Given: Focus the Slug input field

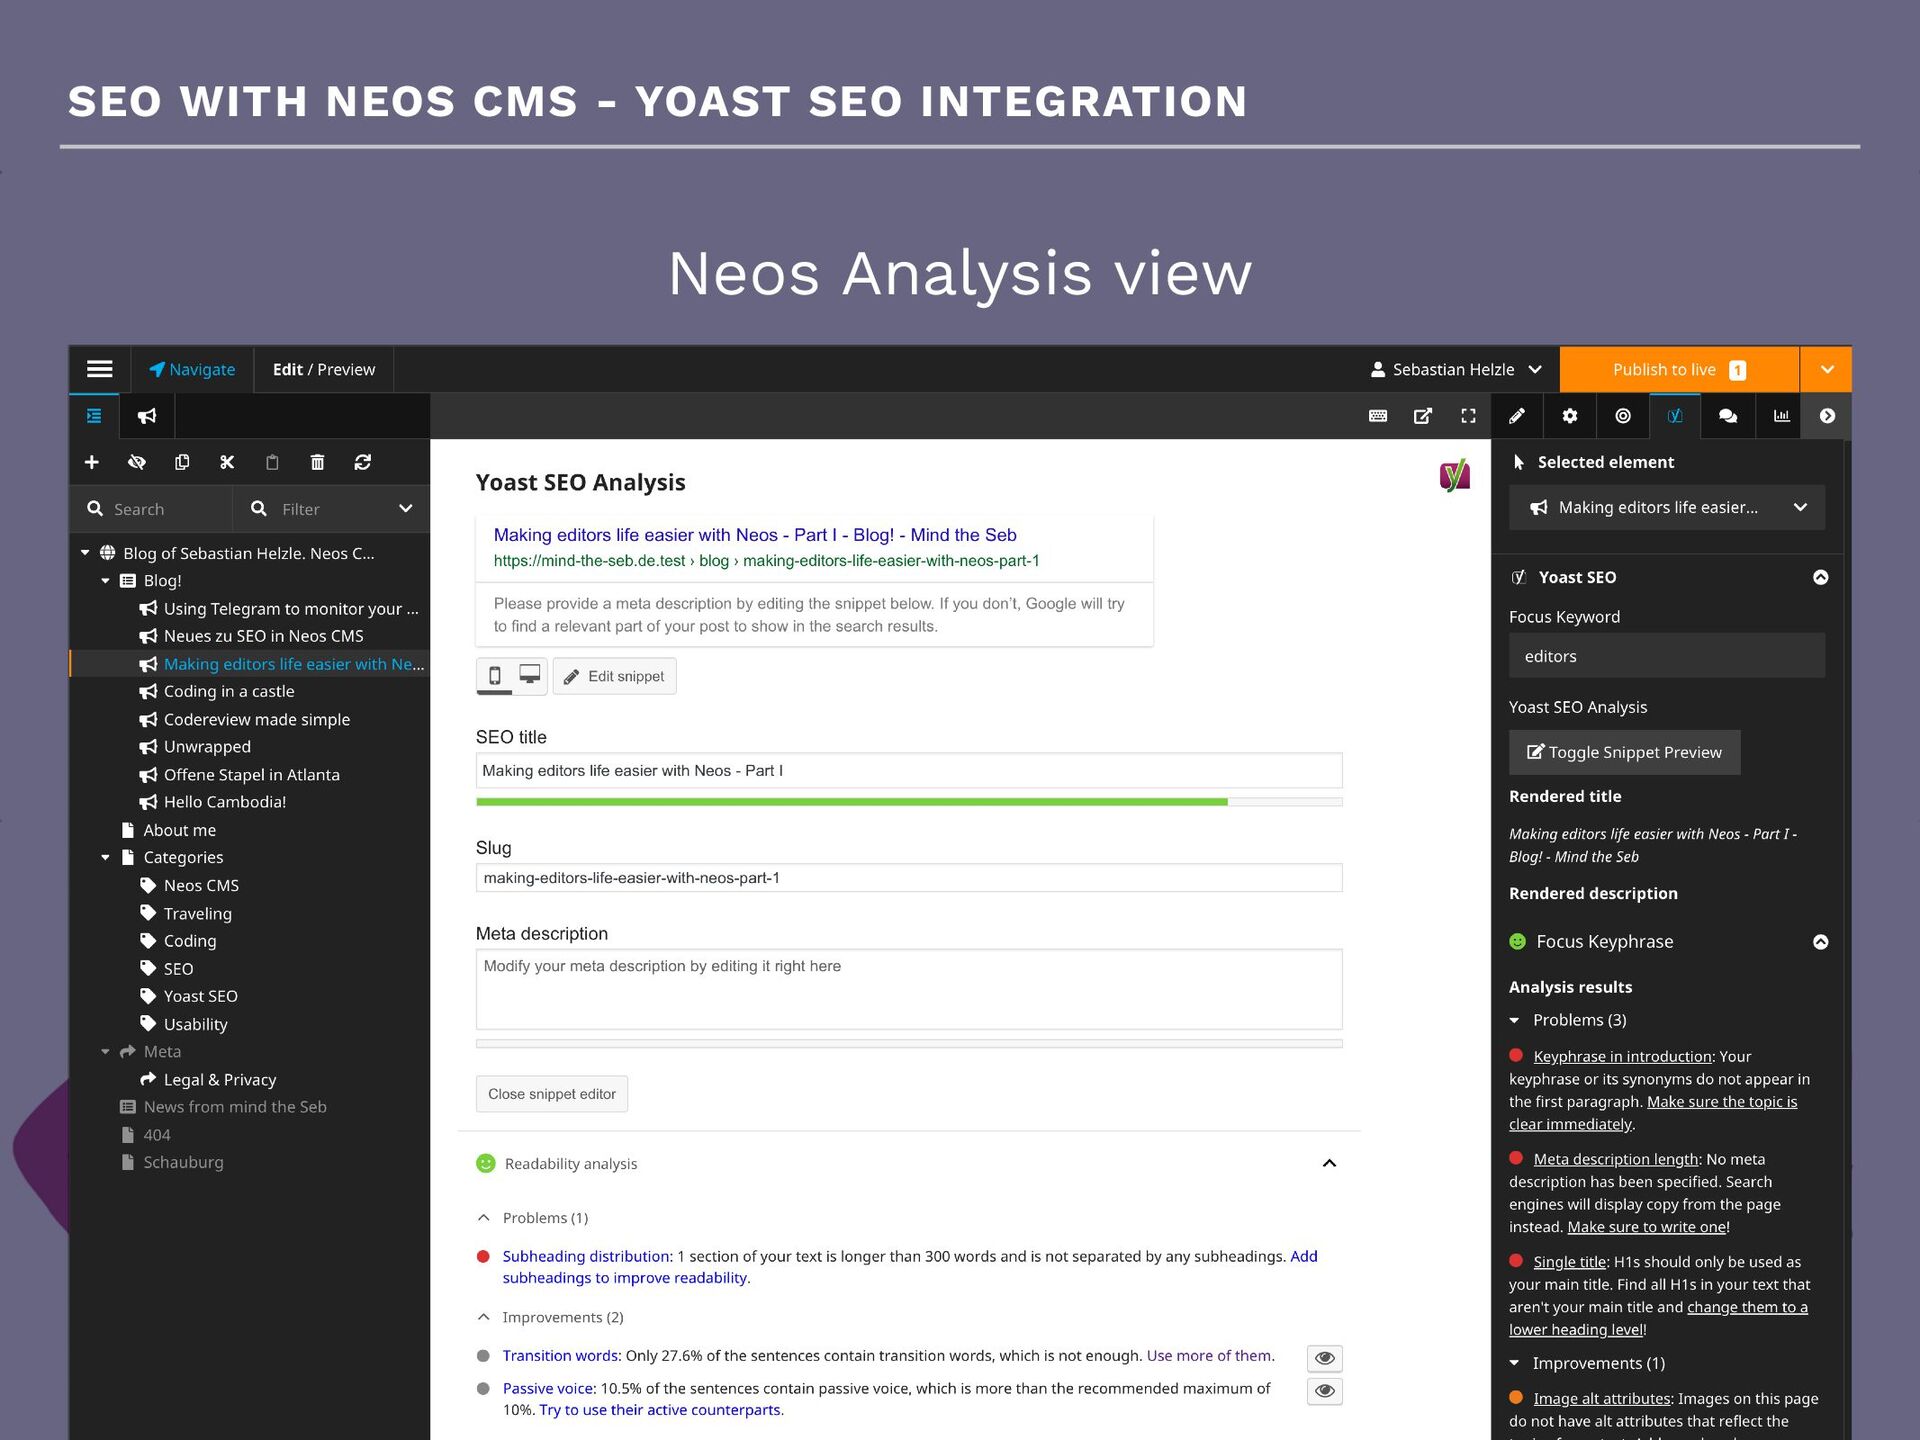Looking at the screenshot, I should [x=909, y=878].
